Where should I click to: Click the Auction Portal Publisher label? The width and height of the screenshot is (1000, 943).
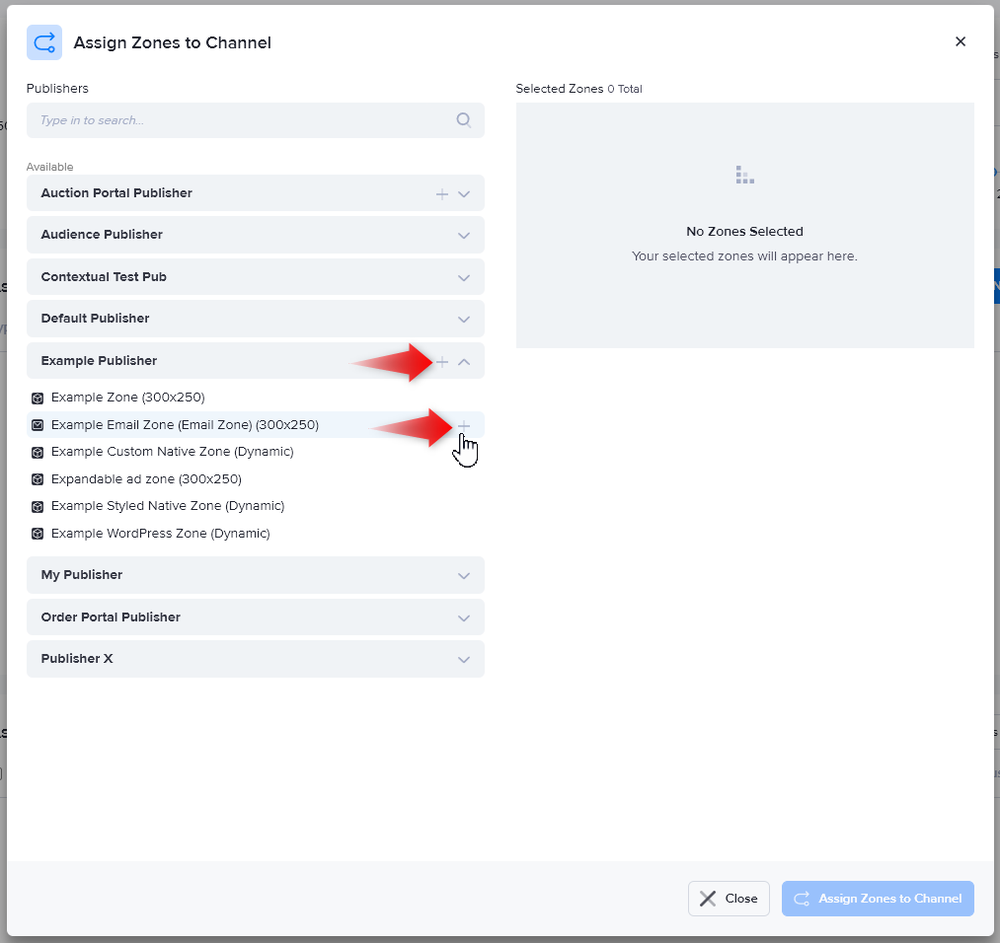(116, 193)
